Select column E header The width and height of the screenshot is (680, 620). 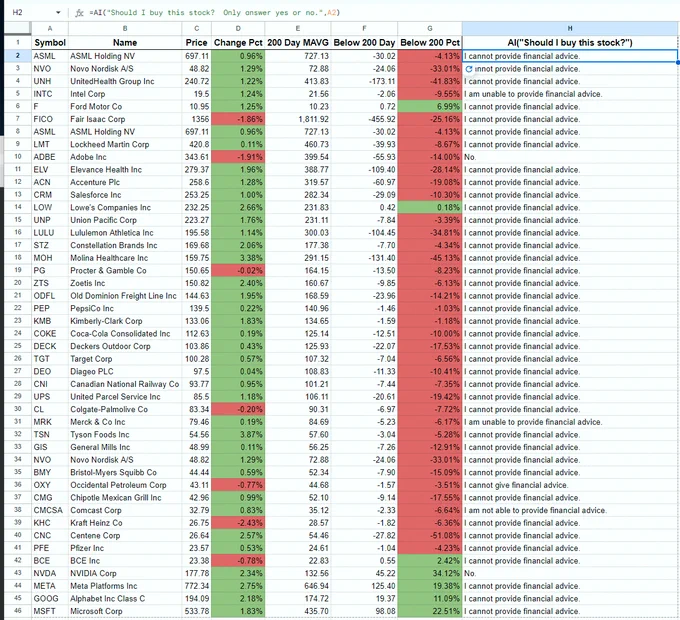[x=298, y=28]
